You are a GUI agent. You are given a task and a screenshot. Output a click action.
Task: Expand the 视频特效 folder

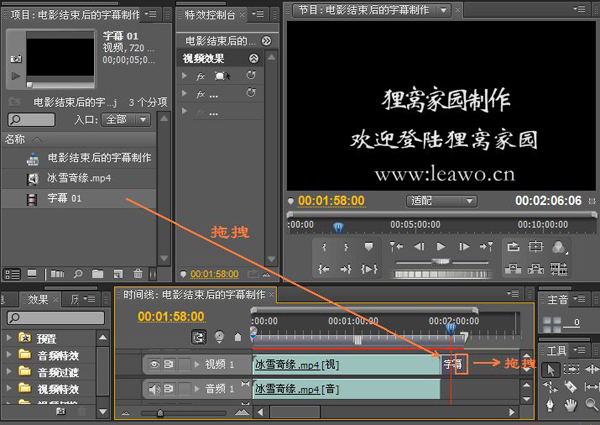click(8, 388)
